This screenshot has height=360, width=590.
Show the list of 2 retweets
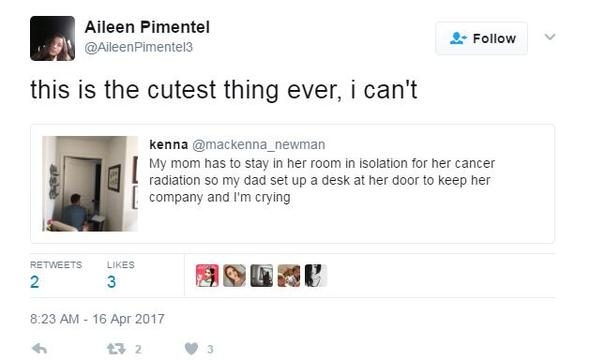56,275
